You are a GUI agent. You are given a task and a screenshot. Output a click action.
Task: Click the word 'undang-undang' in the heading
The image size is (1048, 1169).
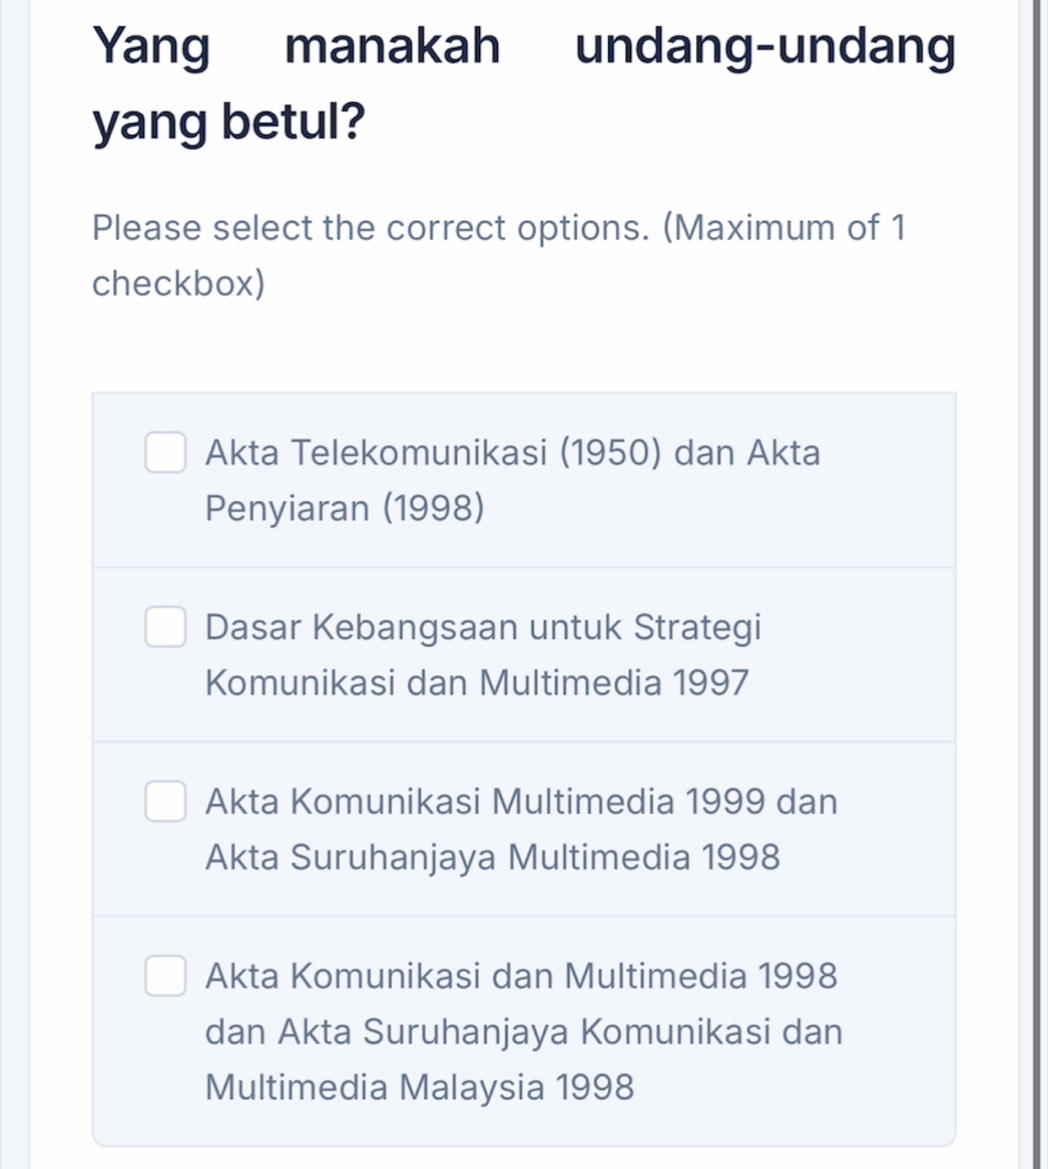[766, 47]
